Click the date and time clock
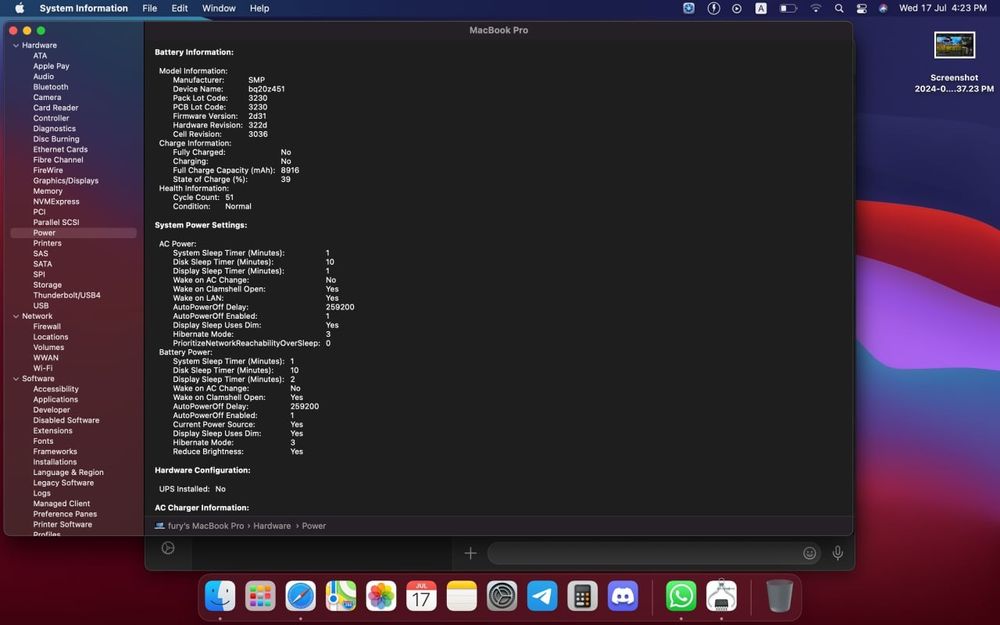Image resolution: width=1000 pixels, height=625 pixels. tap(943, 8)
